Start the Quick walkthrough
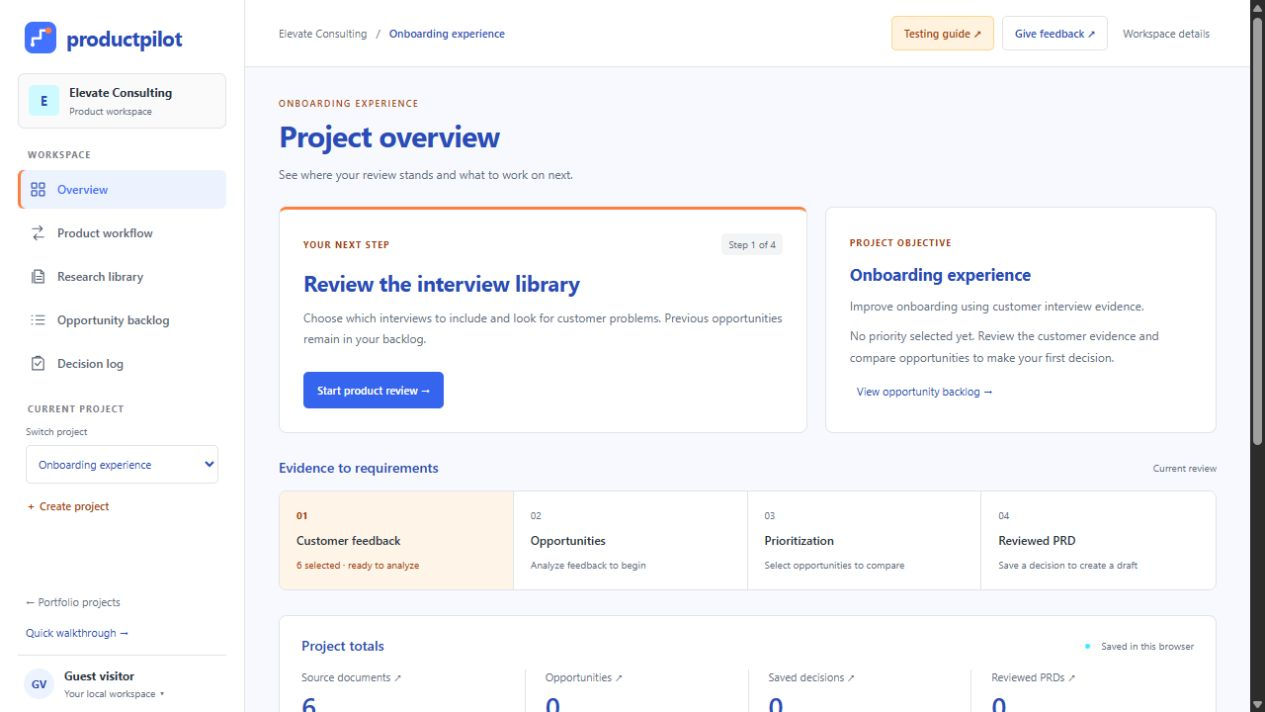1265x712 pixels. coord(77,633)
